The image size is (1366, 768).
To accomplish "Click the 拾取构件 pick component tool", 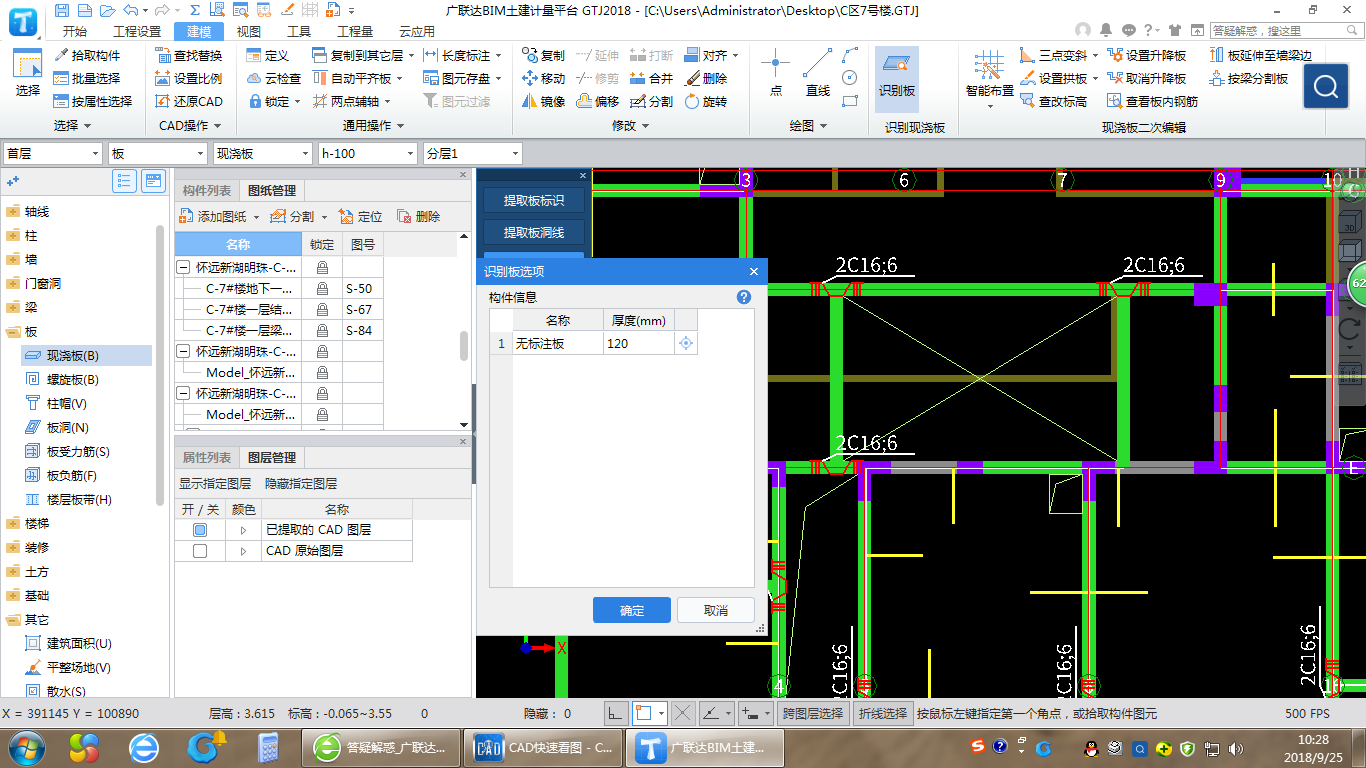I will pyautogui.click(x=87, y=55).
